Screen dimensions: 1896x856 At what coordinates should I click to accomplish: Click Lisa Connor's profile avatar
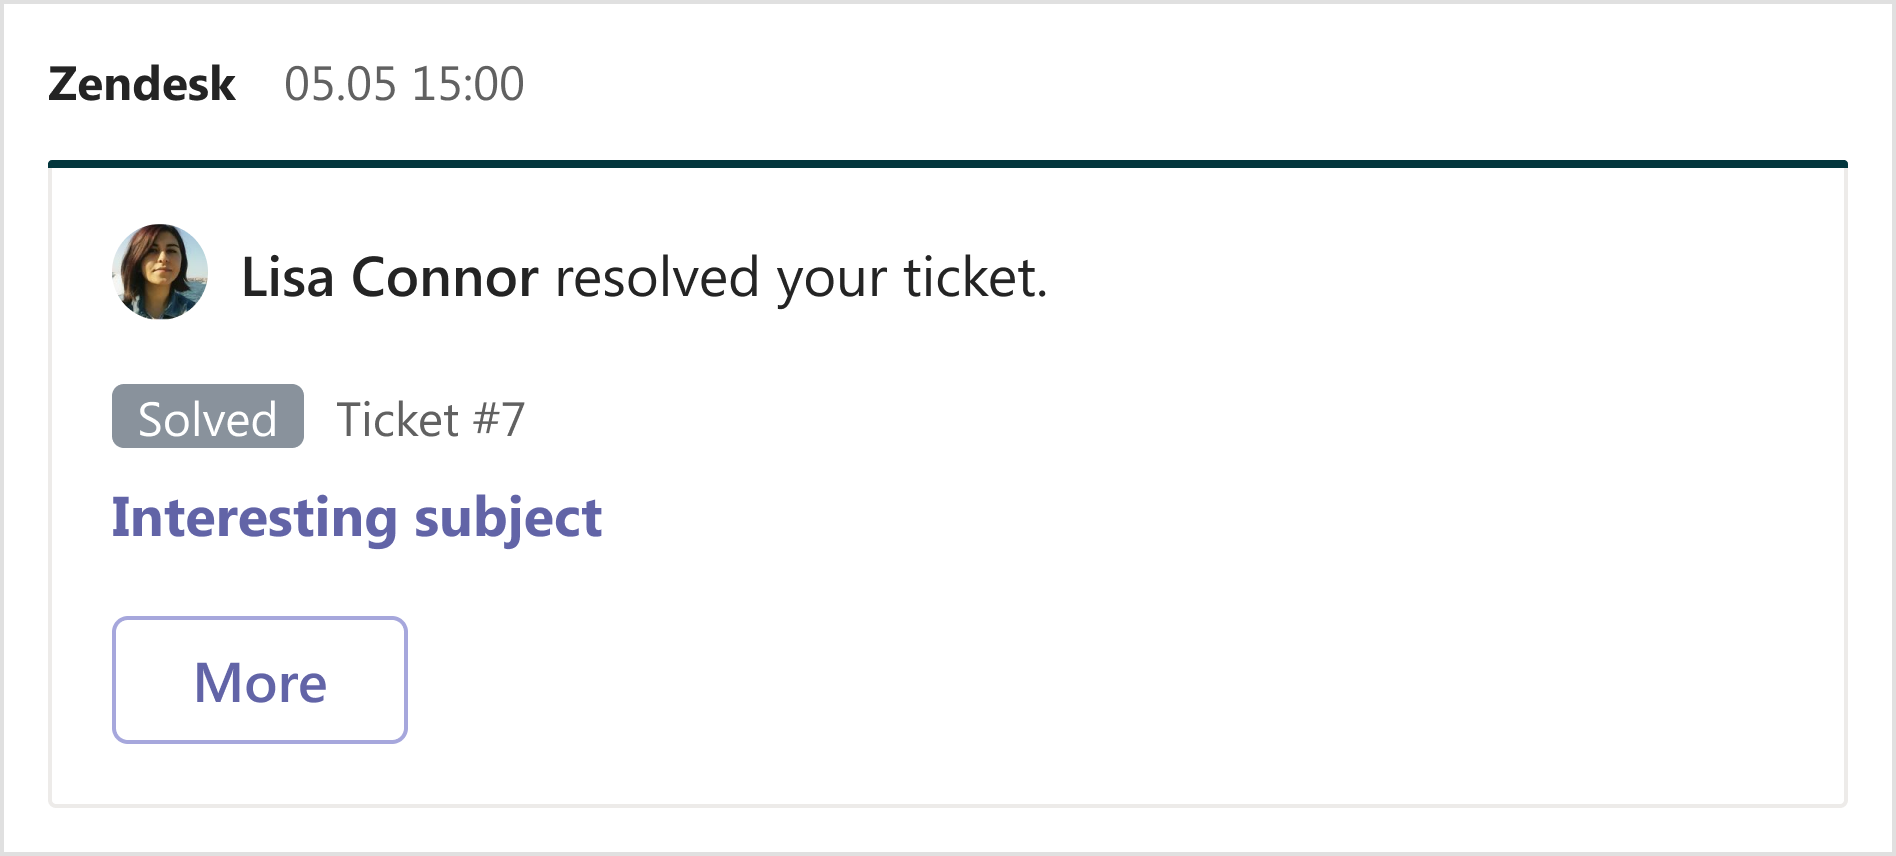160,272
